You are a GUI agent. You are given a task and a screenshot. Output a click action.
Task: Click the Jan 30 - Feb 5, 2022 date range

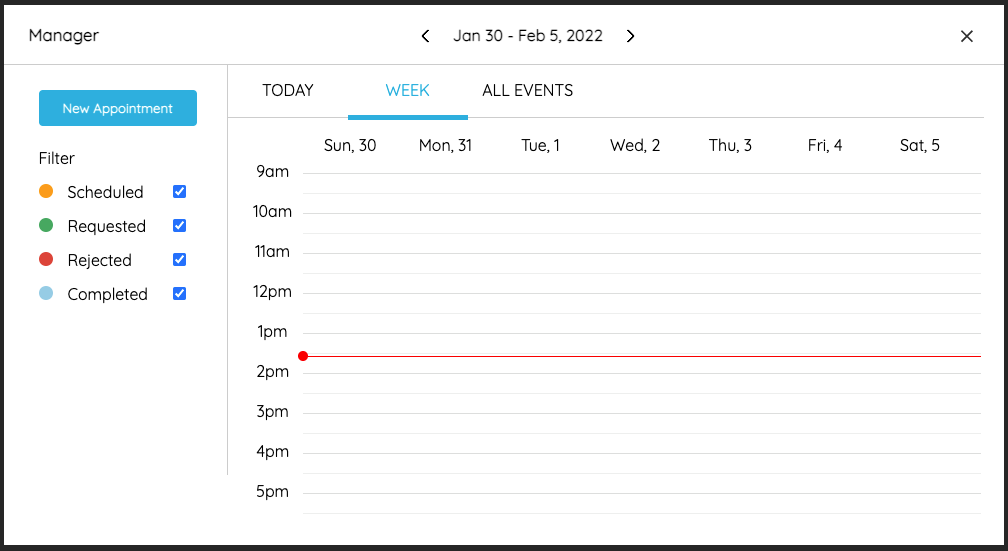click(x=528, y=36)
